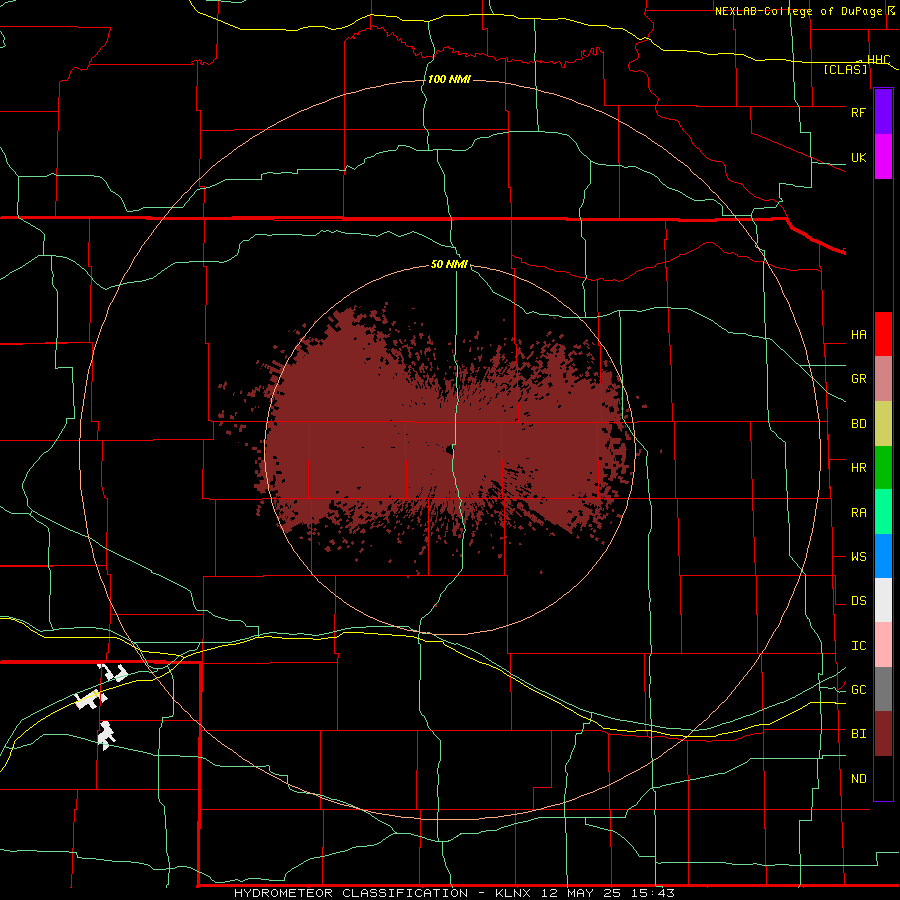Click the RF legend label
The image size is (900, 900).
pos(858,112)
